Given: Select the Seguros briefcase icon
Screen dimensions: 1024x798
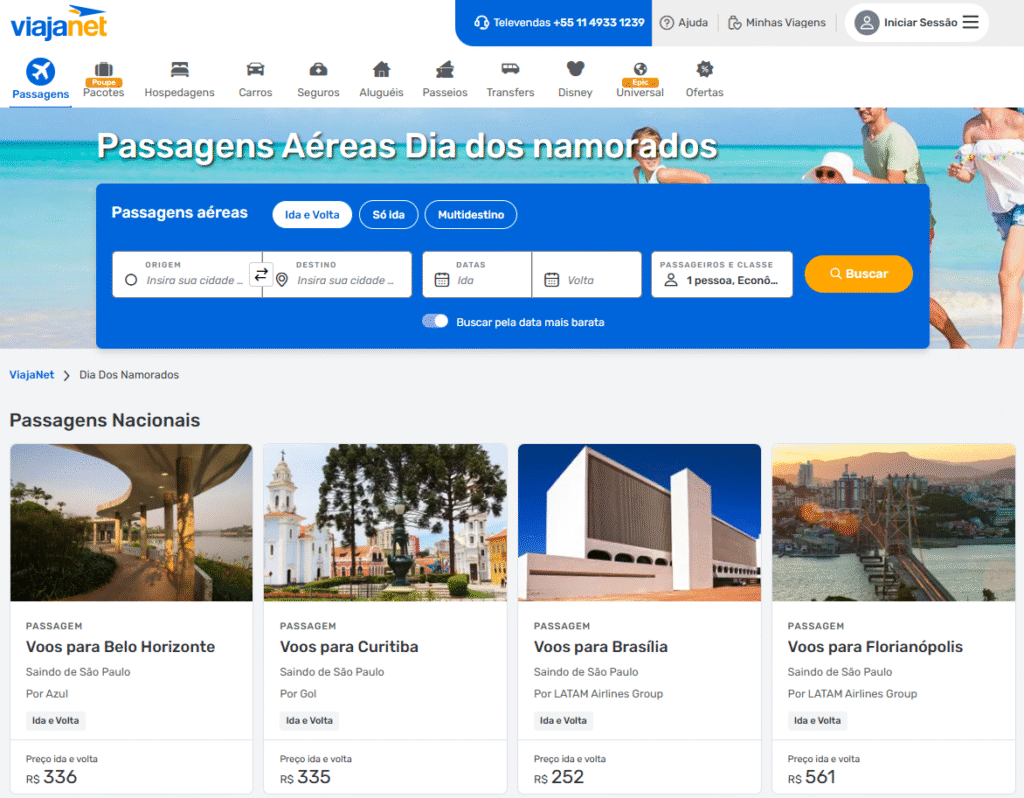Looking at the screenshot, I should [x=318, y=69].
